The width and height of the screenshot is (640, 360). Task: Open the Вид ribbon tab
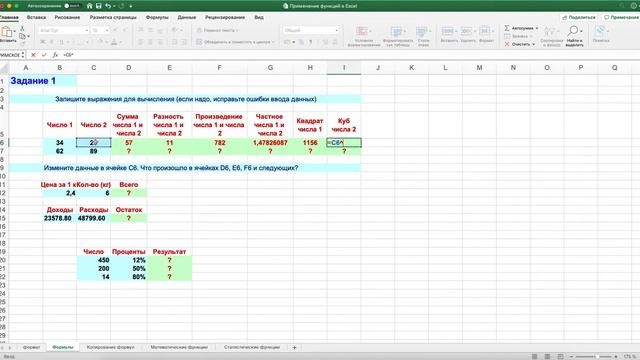pyautogui.click(x=259, y=17)
